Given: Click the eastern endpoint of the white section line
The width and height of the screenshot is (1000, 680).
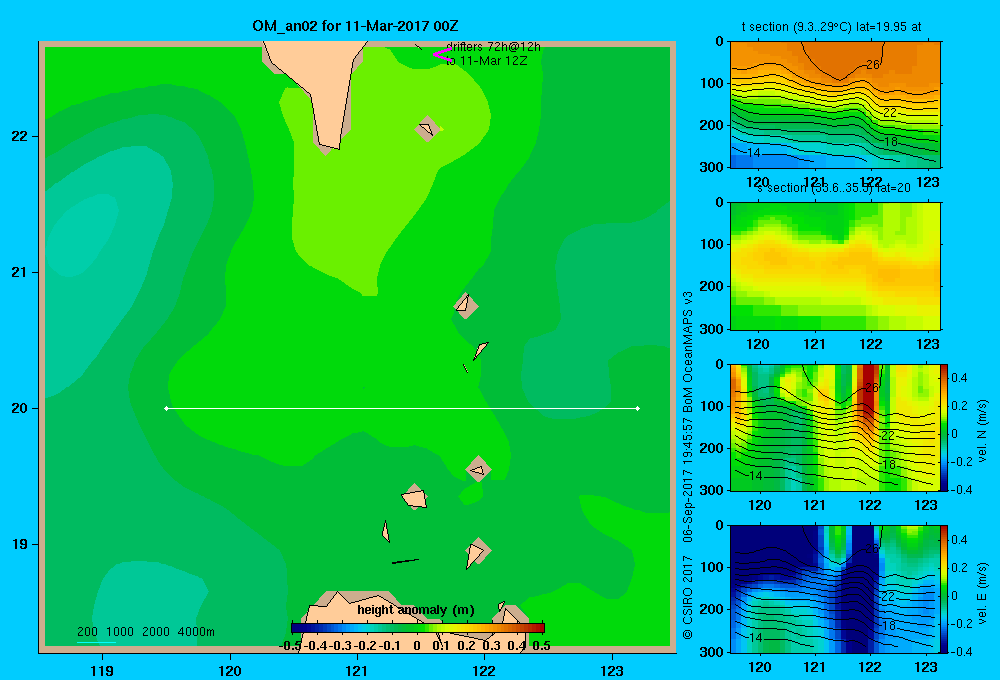Looking at the screenshot, I should pyautogui.click(x=638, y=408).
